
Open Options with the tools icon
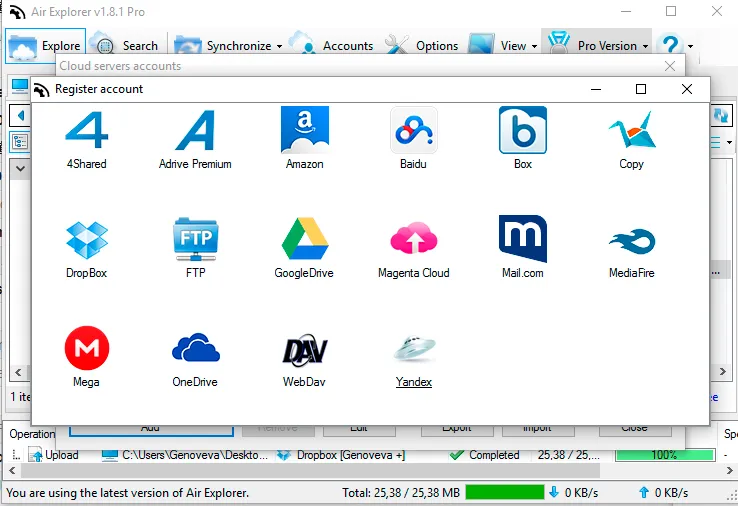422,46
